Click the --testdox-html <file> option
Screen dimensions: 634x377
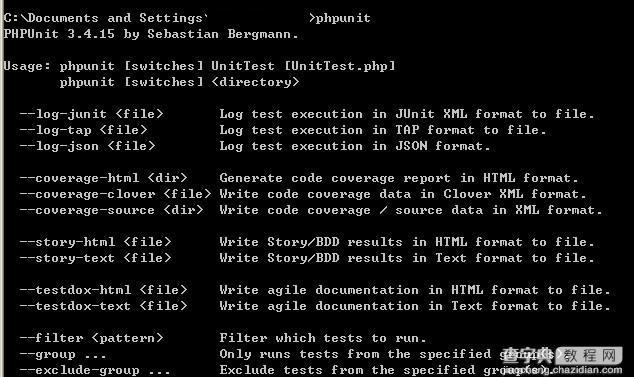point(104,290)
